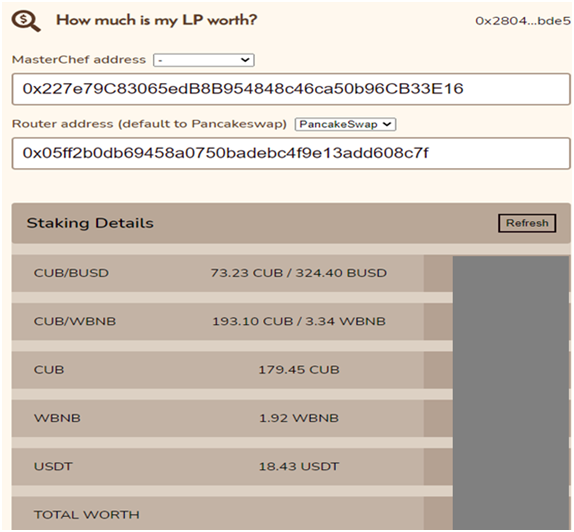Viewport: 574px width, 532px height.
Task: Click the 73.23 CUB / 324.40 BUSD amount
Action: click(299, 273)
